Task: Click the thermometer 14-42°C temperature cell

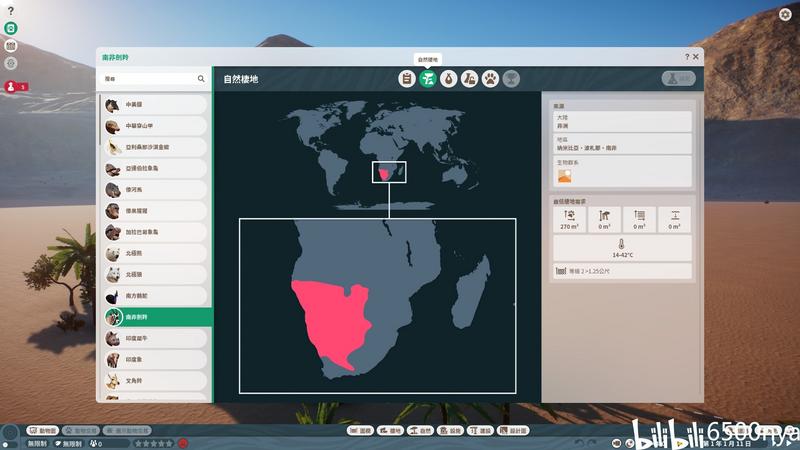Action: pos(622,248)
